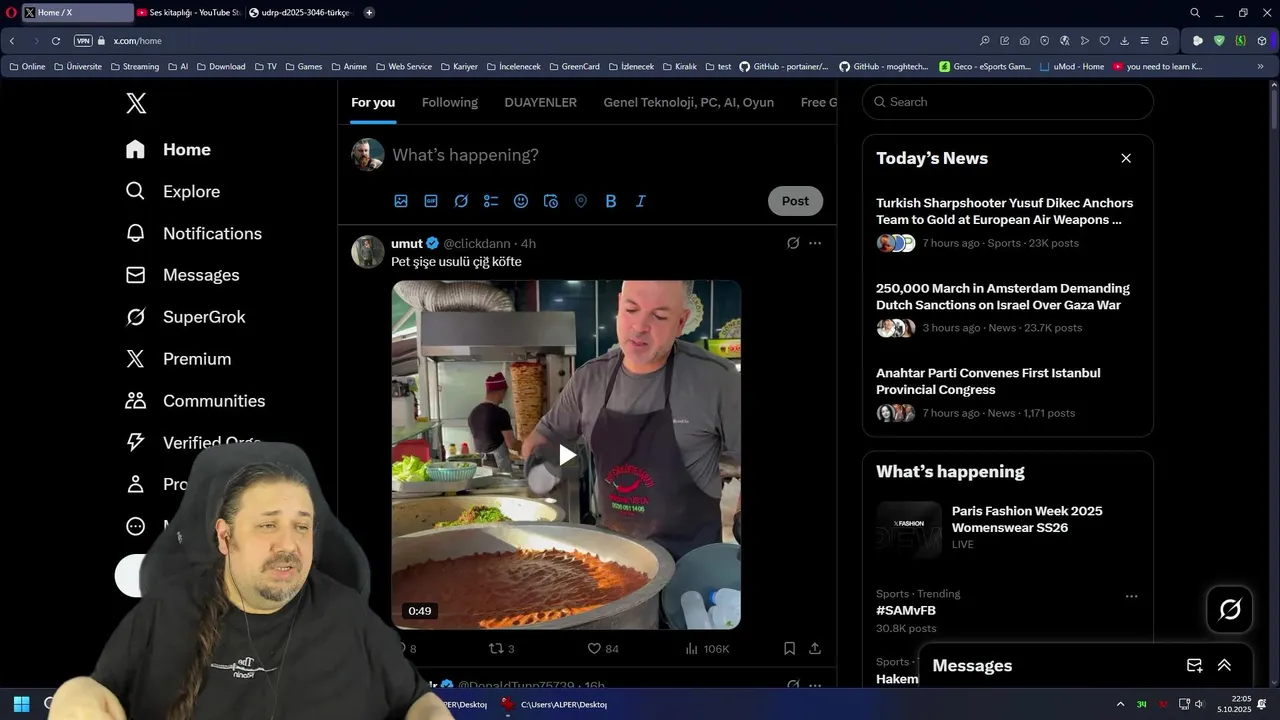Share umut's post
Viewport: 1280px width, 720px height.
[815, 648]
